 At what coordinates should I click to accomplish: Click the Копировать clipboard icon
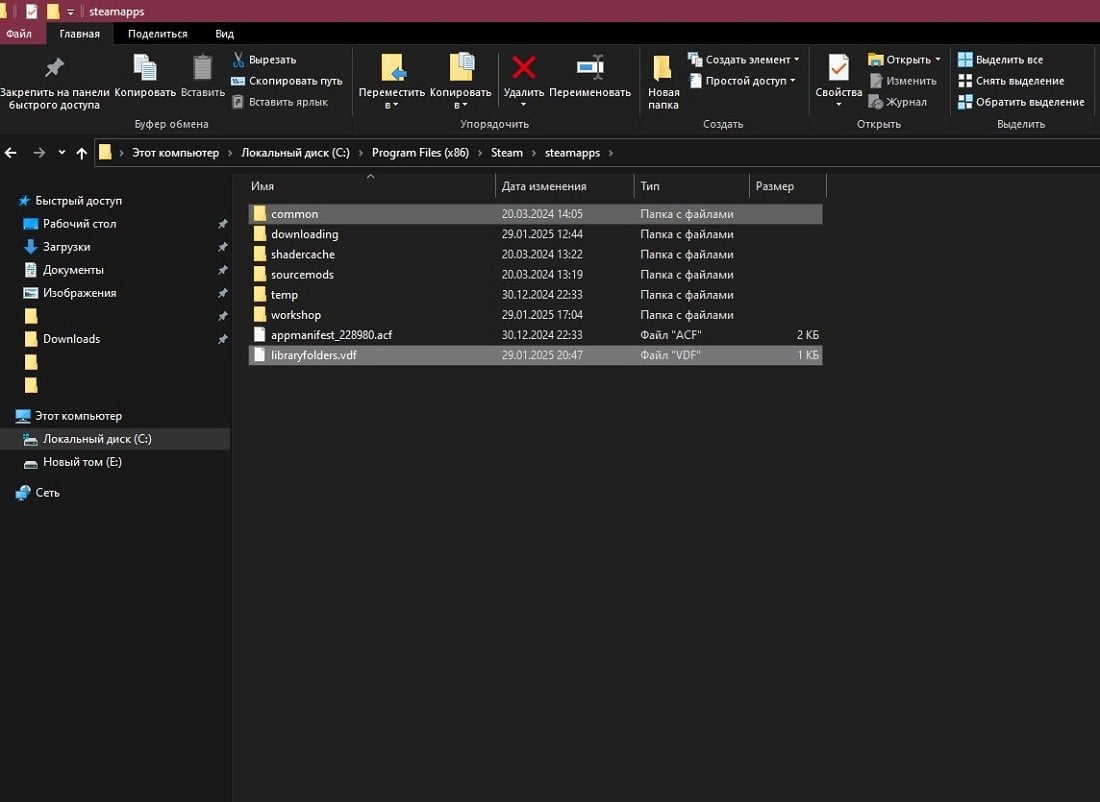click(x=145, y=68)
